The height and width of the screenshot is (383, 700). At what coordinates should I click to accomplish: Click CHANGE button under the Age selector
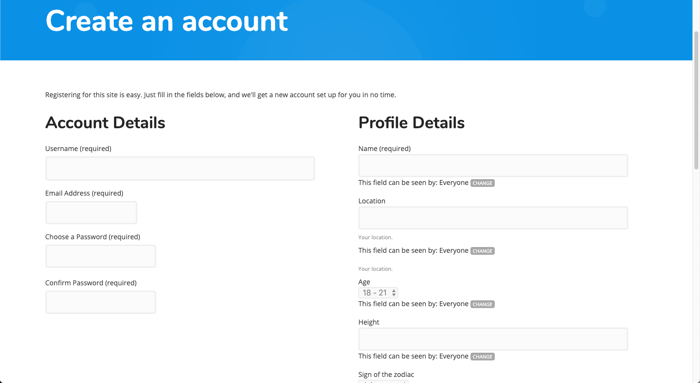[x=483, y=304]
